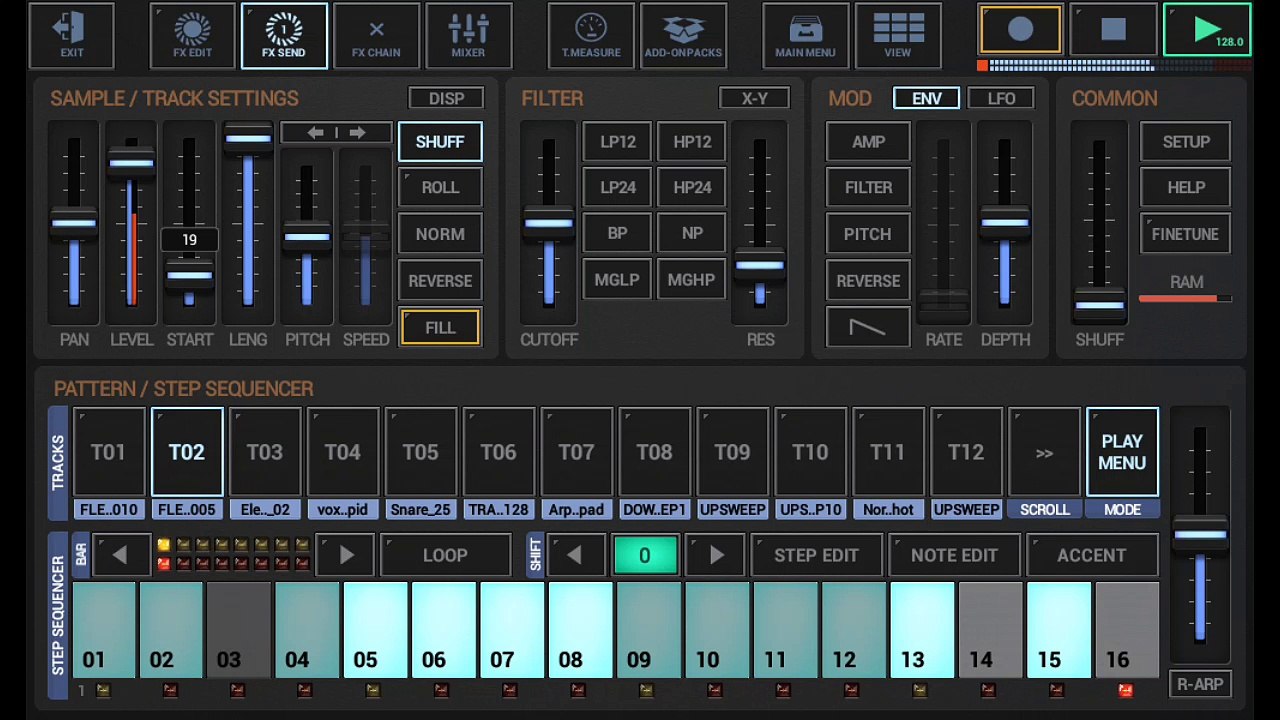Adjust the RES slider
Screen dimensions: 1280x720
coord(760,223)
